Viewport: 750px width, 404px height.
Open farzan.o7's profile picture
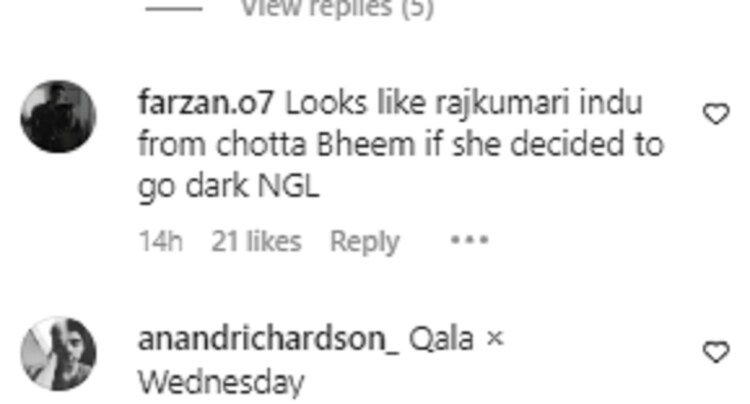pyautogui.click(x=58, y=117)
